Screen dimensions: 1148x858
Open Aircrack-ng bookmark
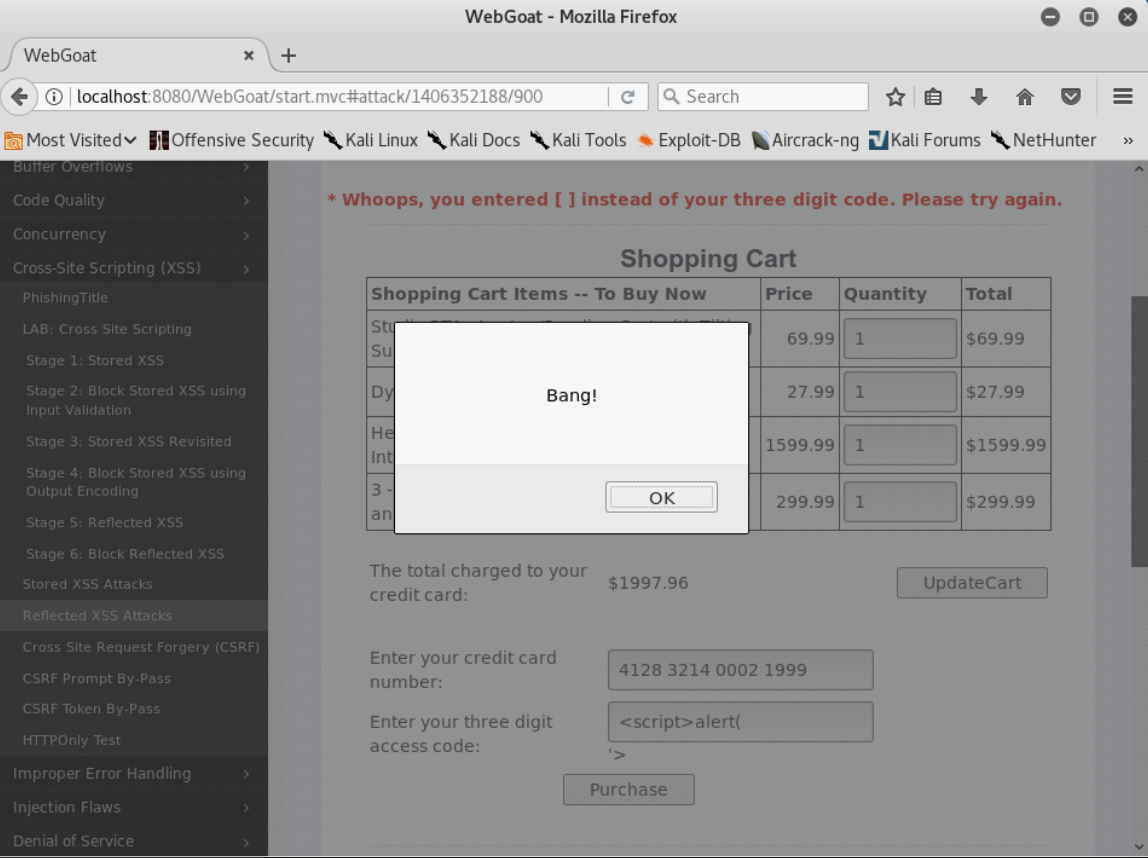805,140
